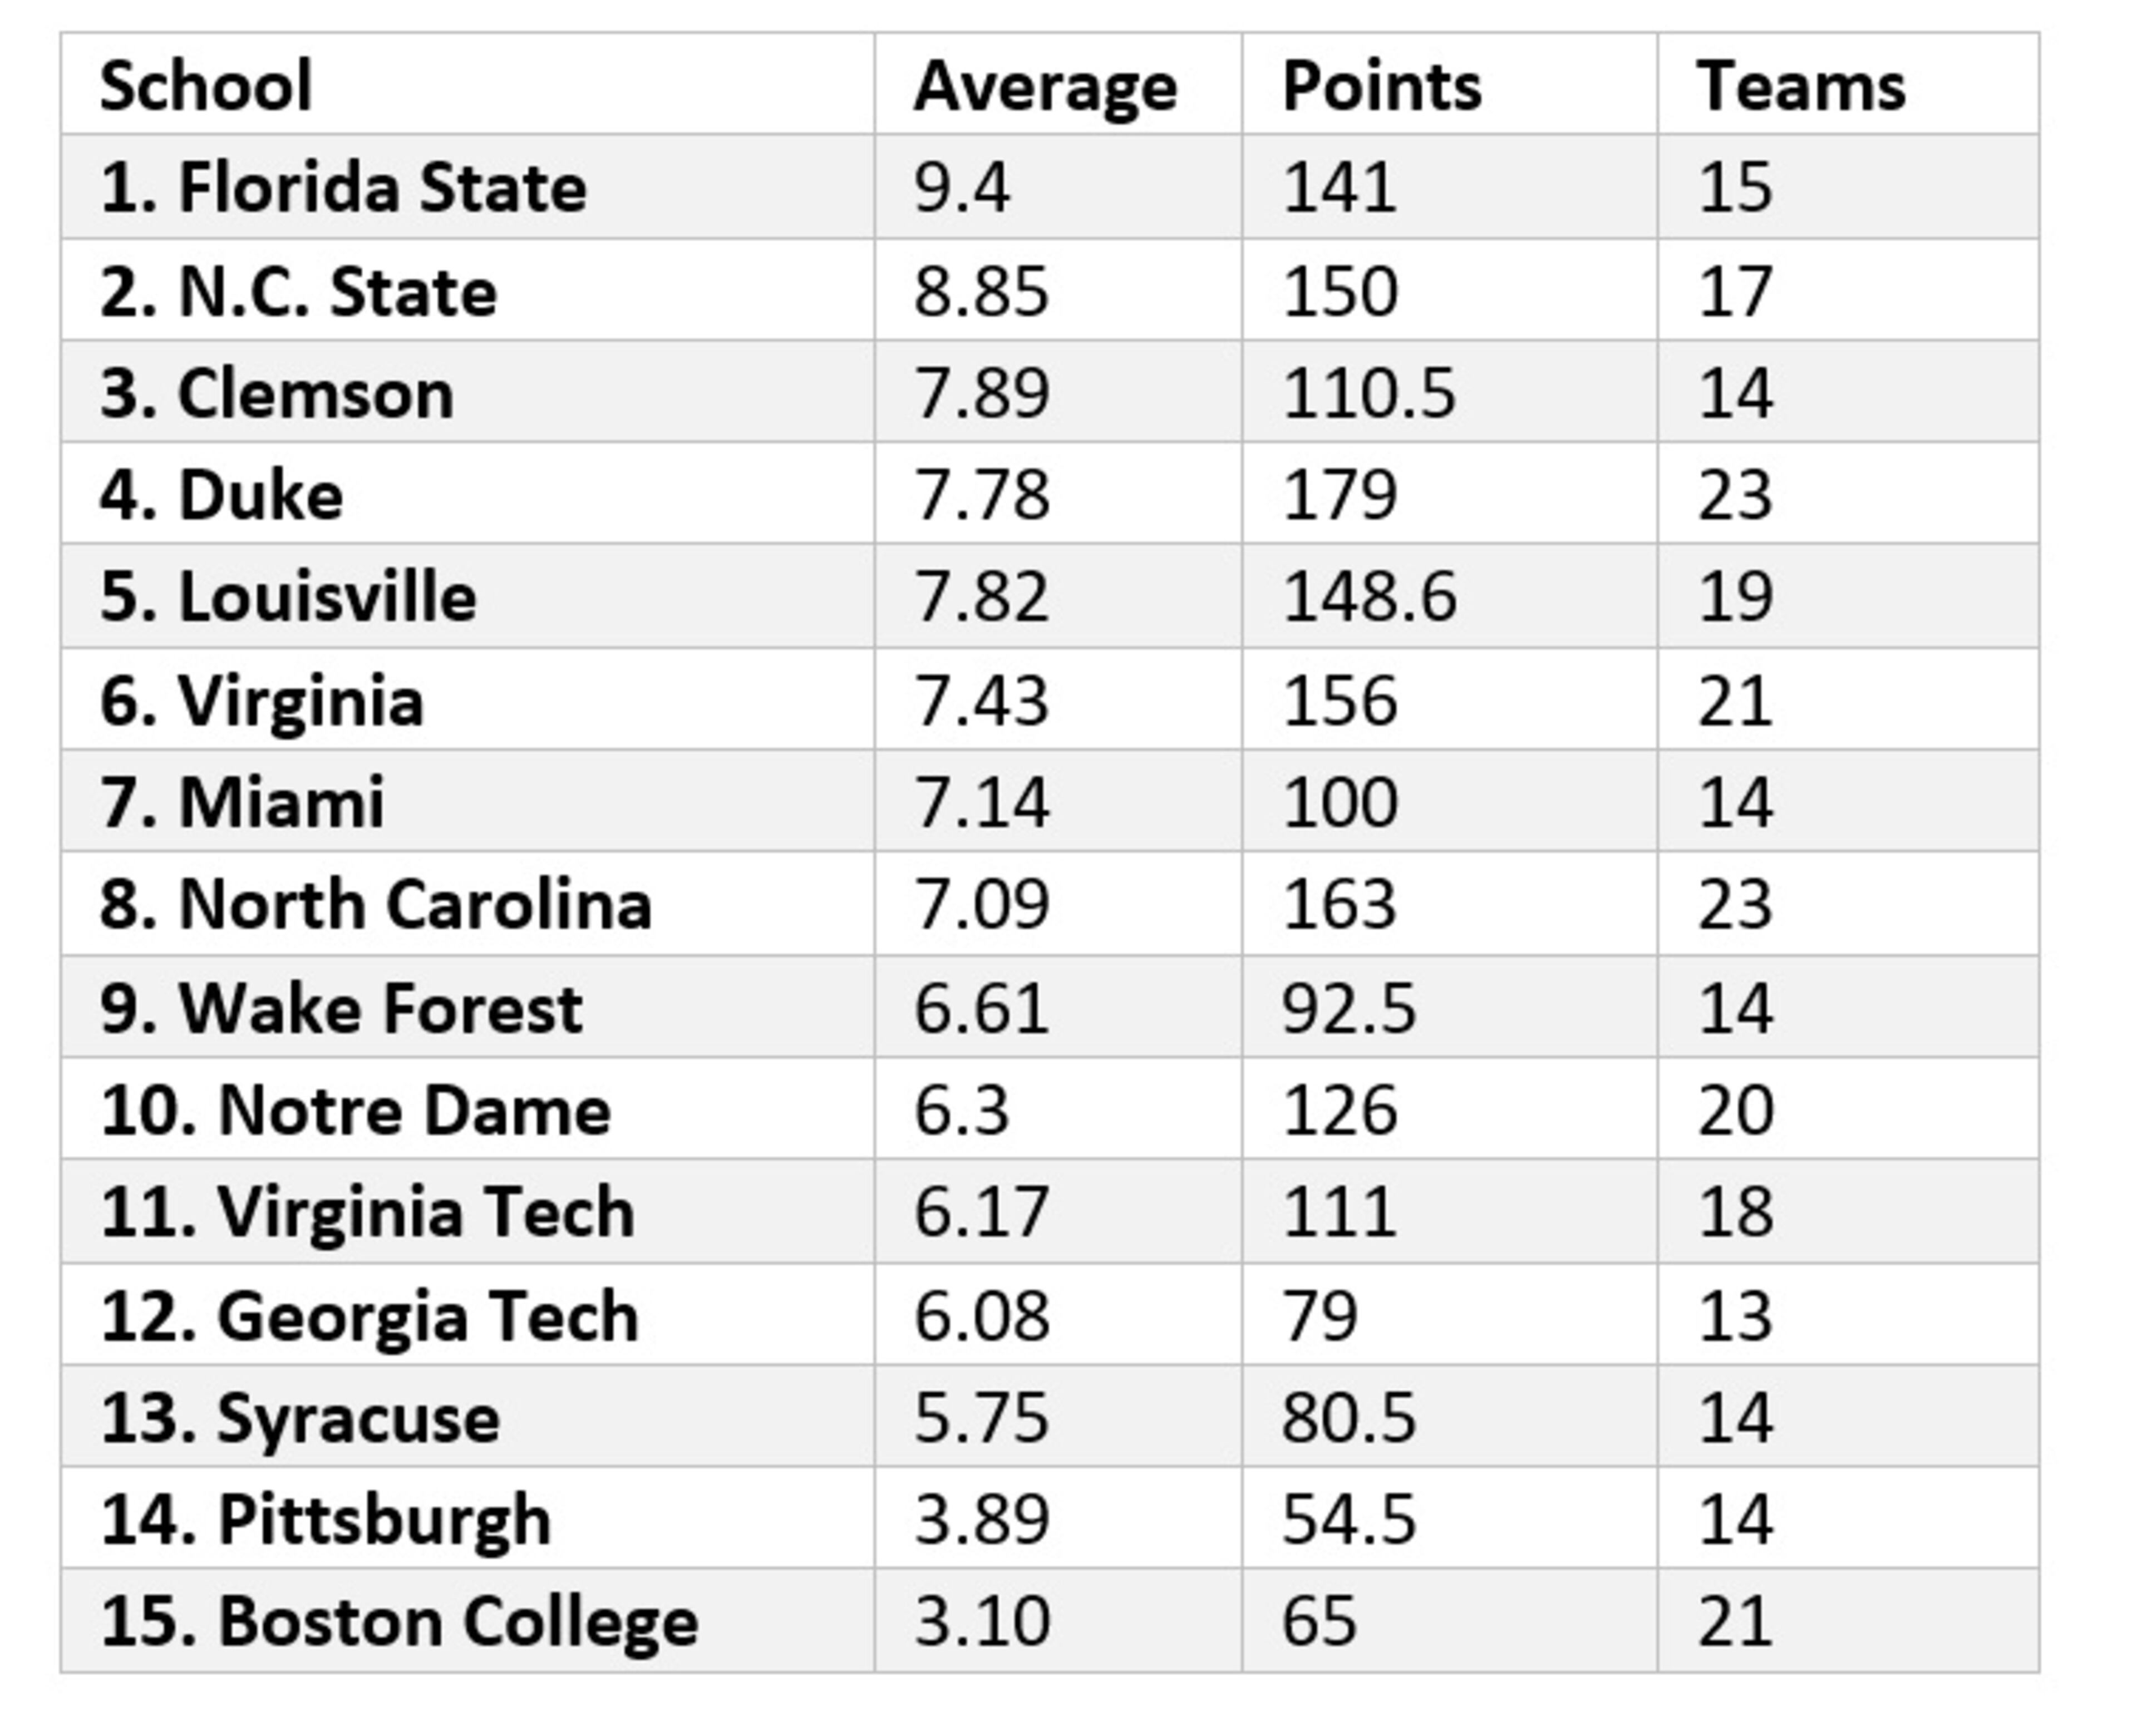Image resolution: width=2137 pixels, height=1736 pixels.
Task: Select Clemson's points cell 110.5
Action: click(1368, 393)
